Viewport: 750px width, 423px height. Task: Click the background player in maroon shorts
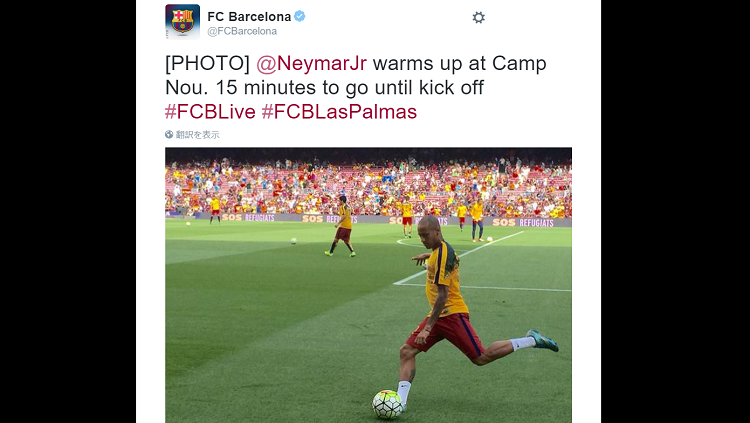[x=342, y=226]
